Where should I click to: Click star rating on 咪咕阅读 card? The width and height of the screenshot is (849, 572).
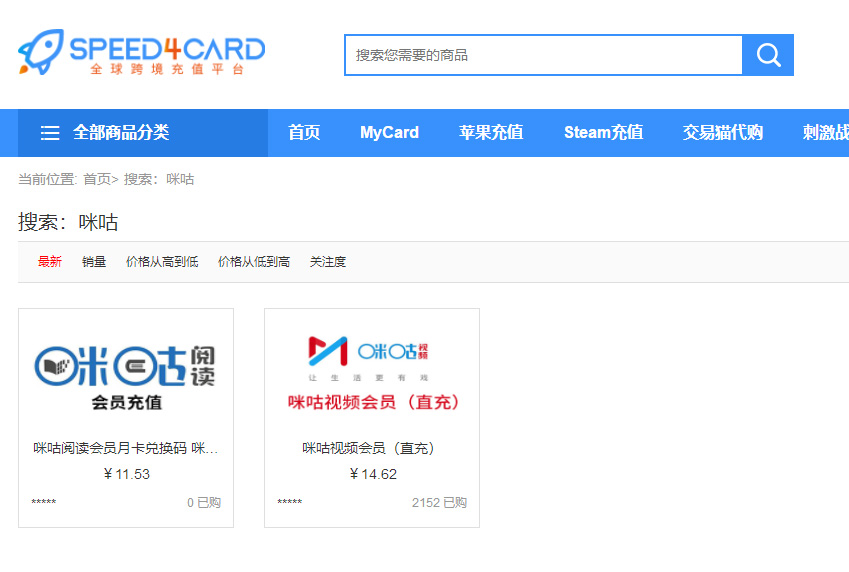[44, 502]
